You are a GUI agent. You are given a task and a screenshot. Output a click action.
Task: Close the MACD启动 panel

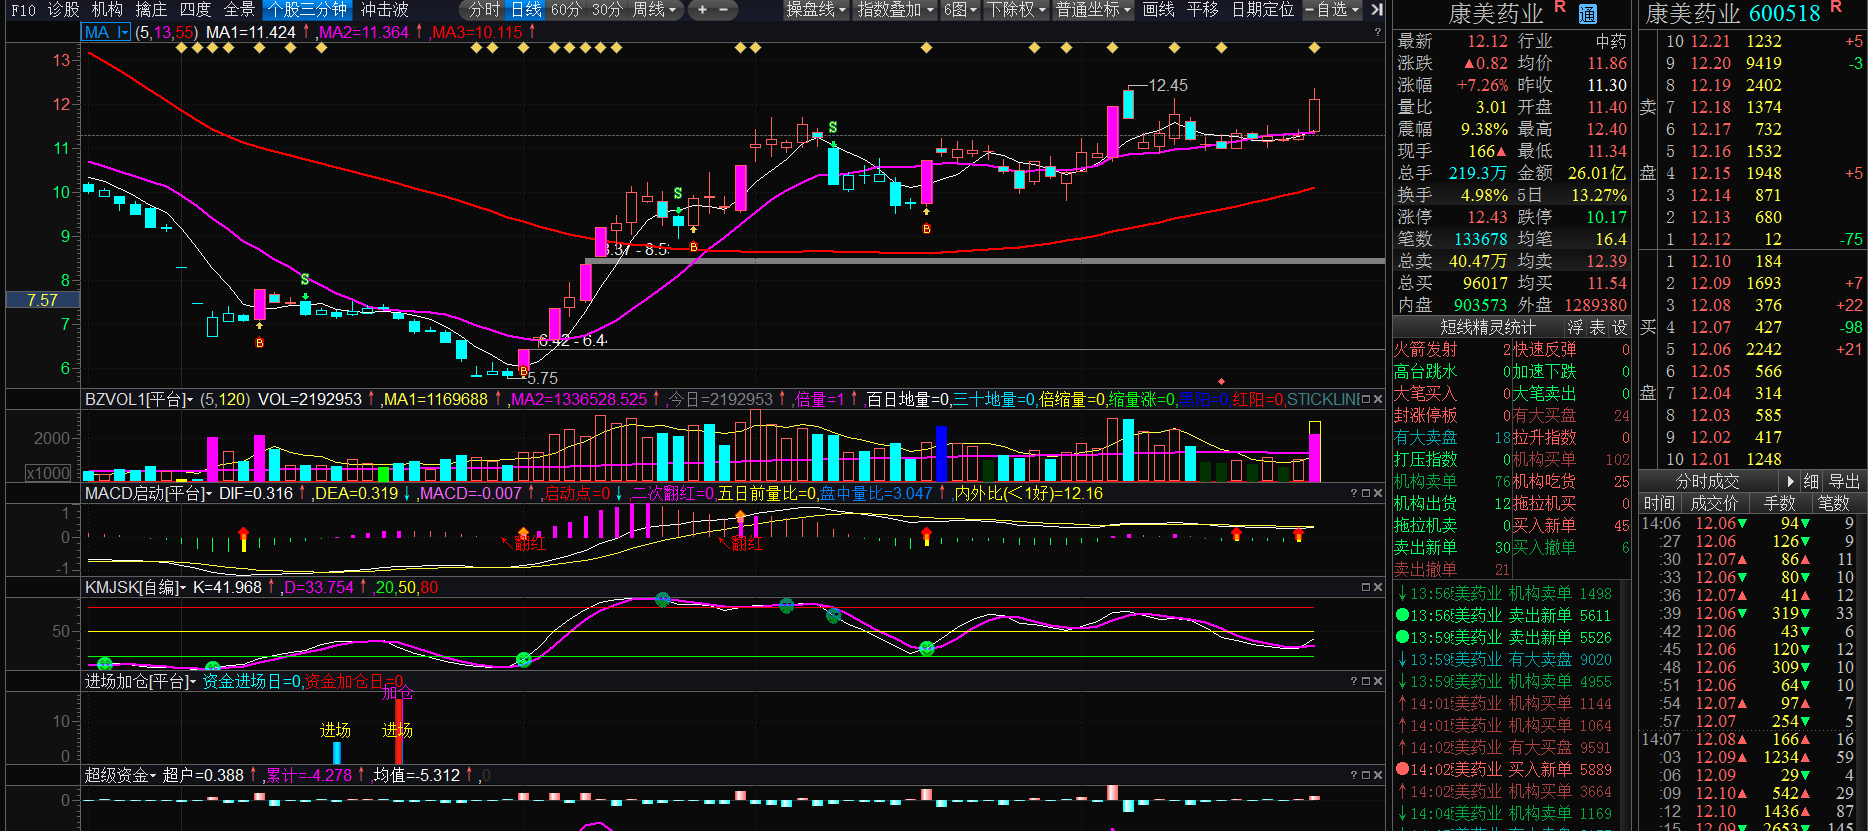click(x=1378, y=493)
